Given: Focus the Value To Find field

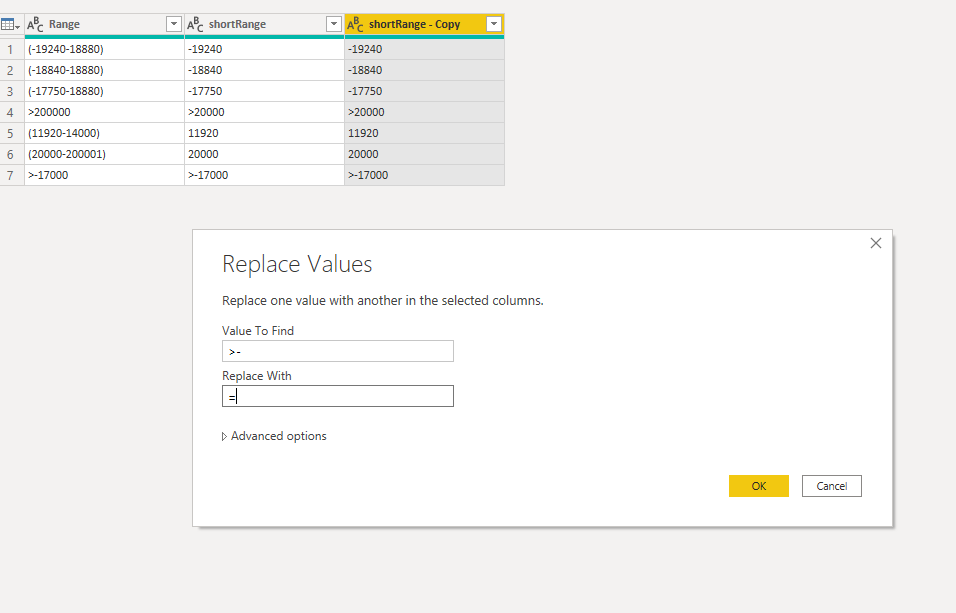Looking at the screenshot, I should coord(338,351).
